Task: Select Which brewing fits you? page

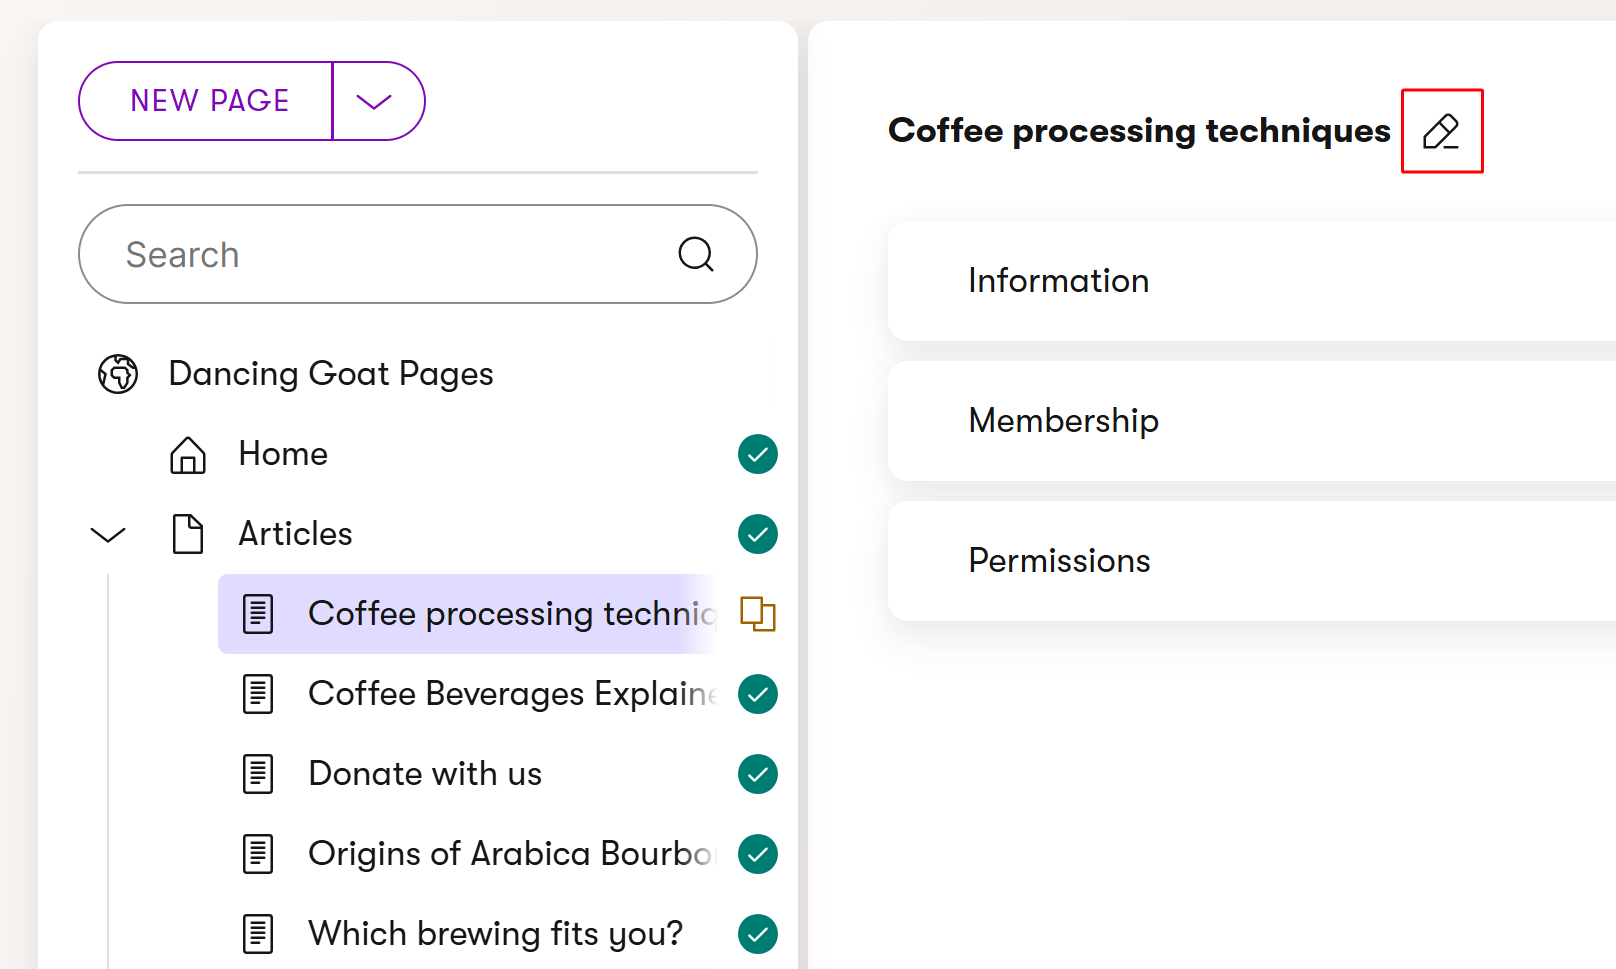Action: click(x=495, y=934)
